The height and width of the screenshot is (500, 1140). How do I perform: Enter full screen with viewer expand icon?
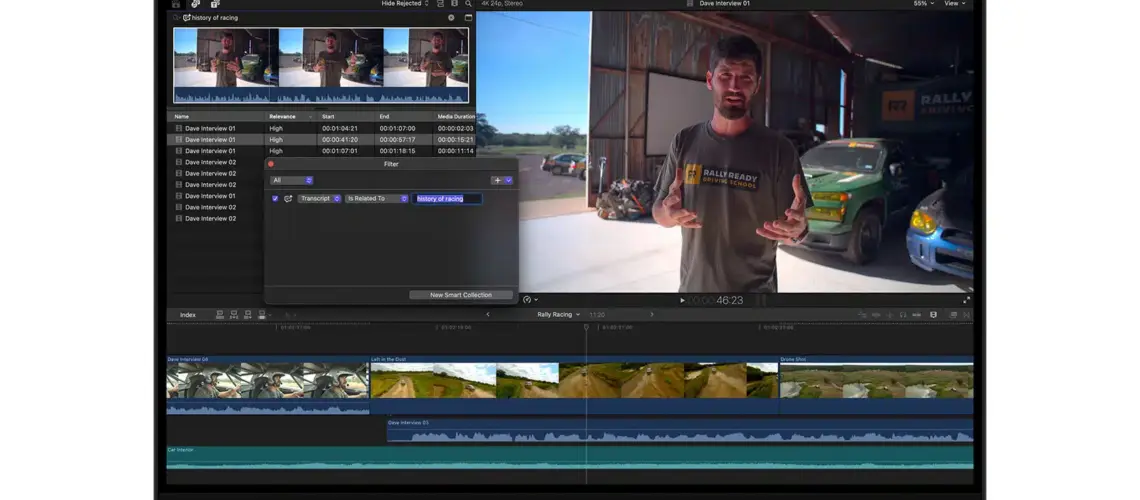click(966, 300)
